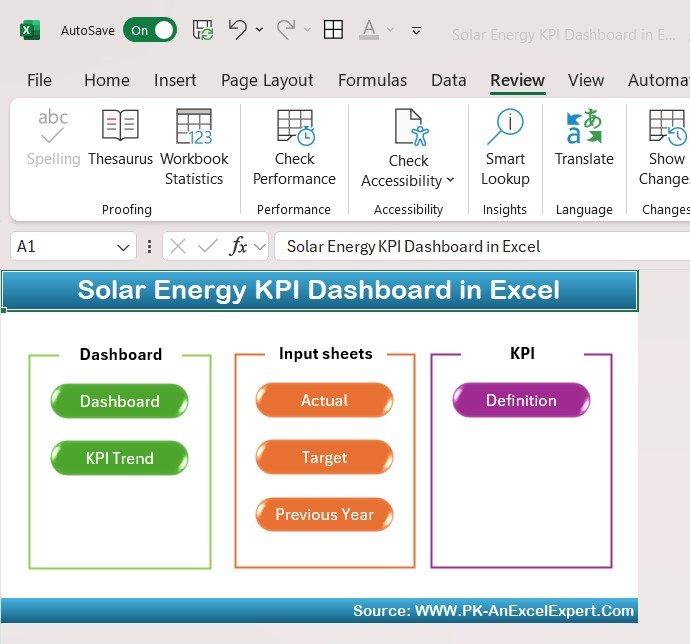Image resolution: width=690 pixels, height=644 pixels.
Task: Switch to the View tab
Action: click(x=586, y=80)
